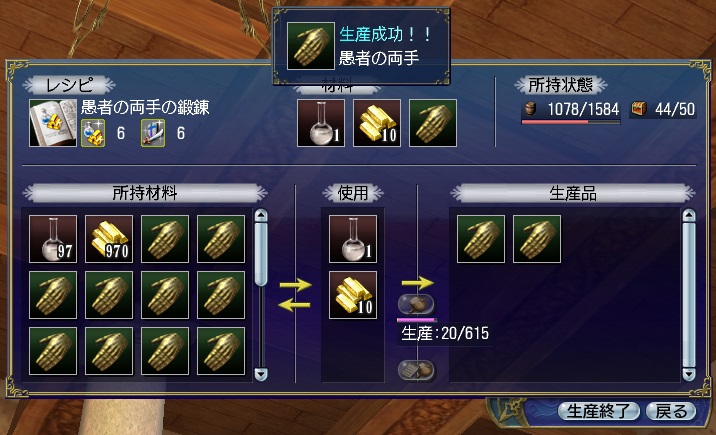
Task: Select first glove in 生産品 panel
Action: [481, 239]
